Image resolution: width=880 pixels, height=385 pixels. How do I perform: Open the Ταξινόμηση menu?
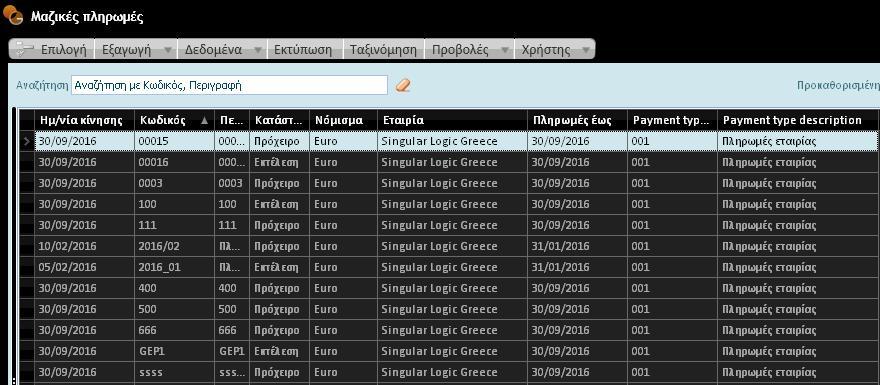pos(383,49)
